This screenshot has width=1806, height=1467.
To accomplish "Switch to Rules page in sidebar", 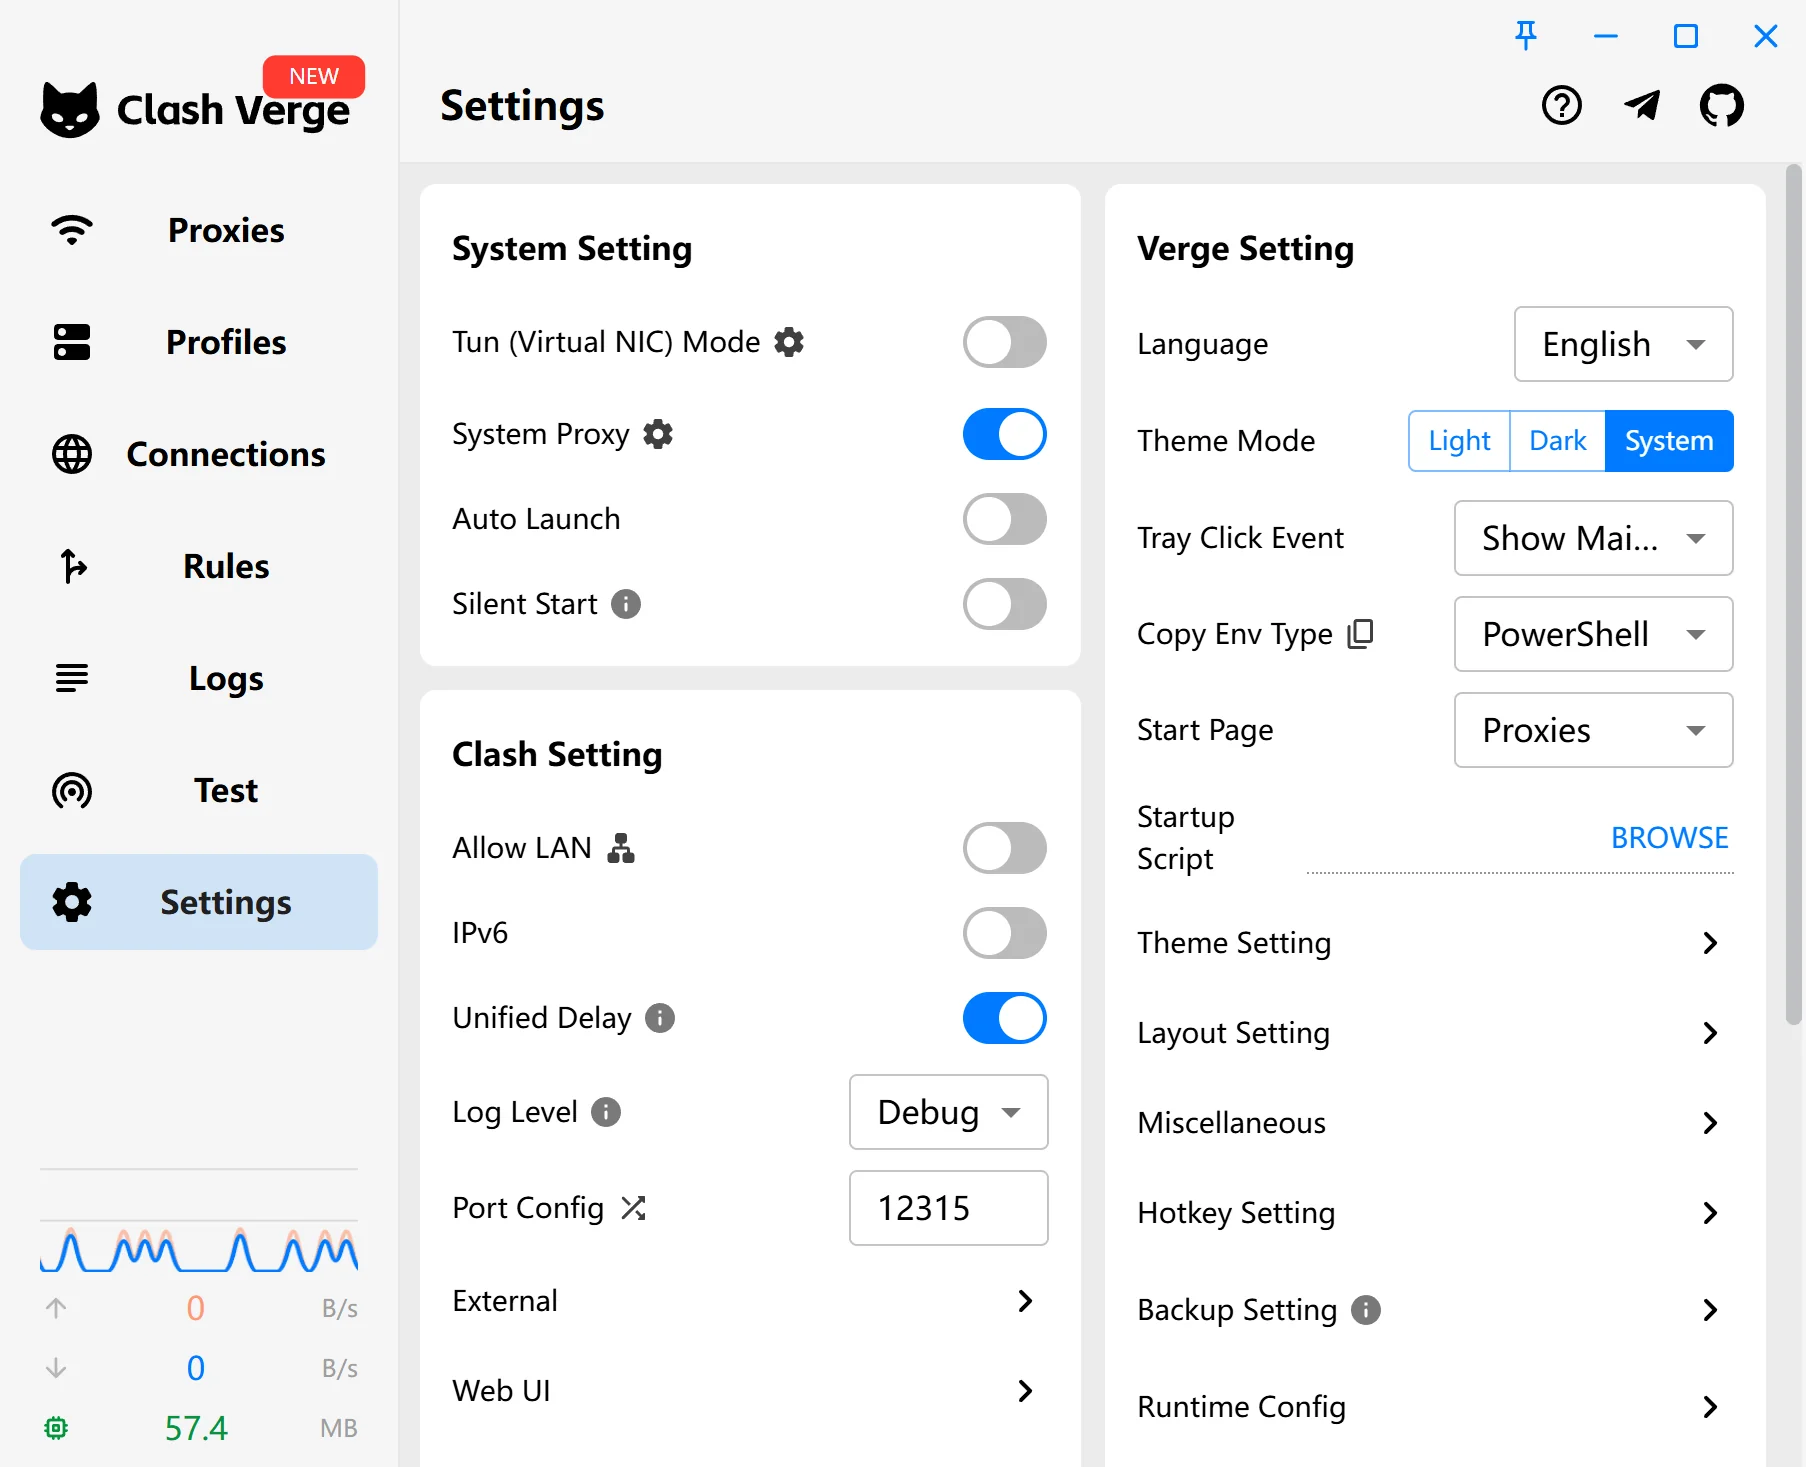I will (x=199, y=566).
